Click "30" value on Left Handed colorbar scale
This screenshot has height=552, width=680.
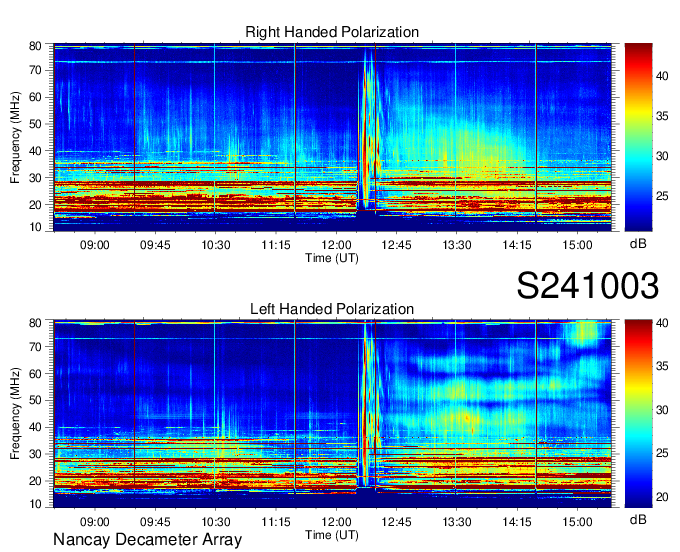tap(662, 410)
